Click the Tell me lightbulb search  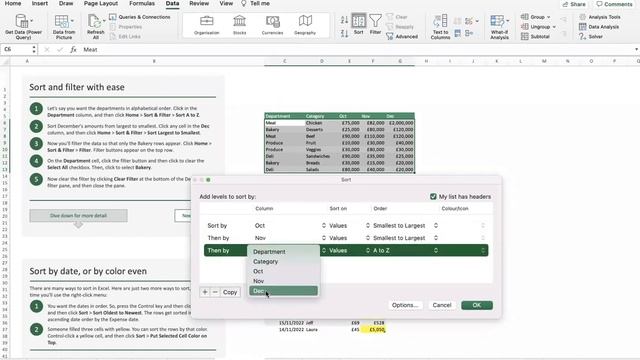click(255, 3)
